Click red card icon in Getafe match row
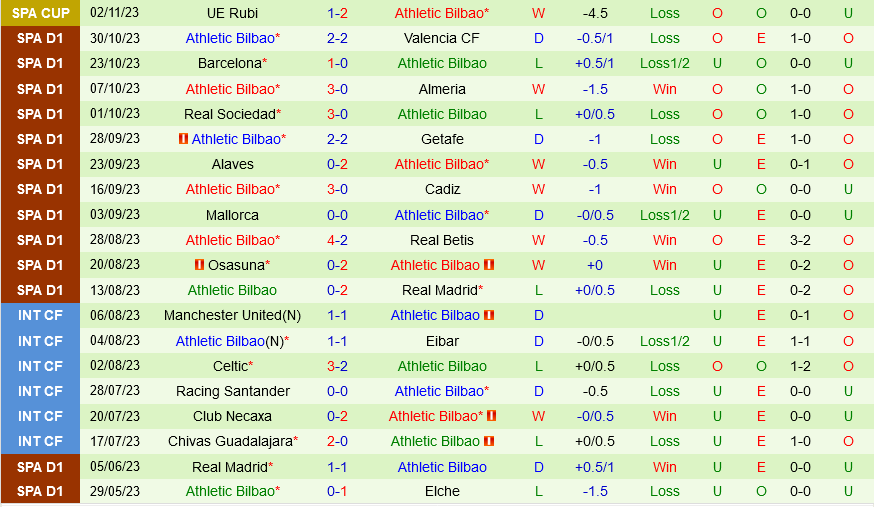The image size is (874, 507). (x=183, y=139)
